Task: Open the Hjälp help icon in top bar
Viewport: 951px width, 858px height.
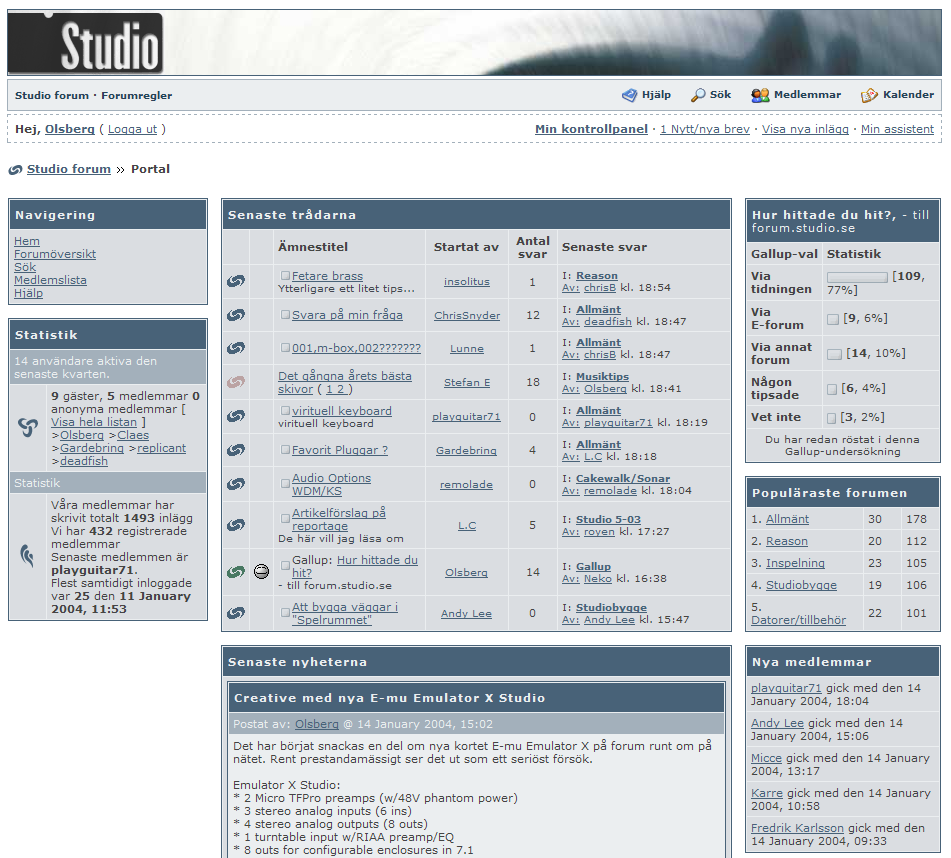Action: pyautogui.click(x=629, y=95)
